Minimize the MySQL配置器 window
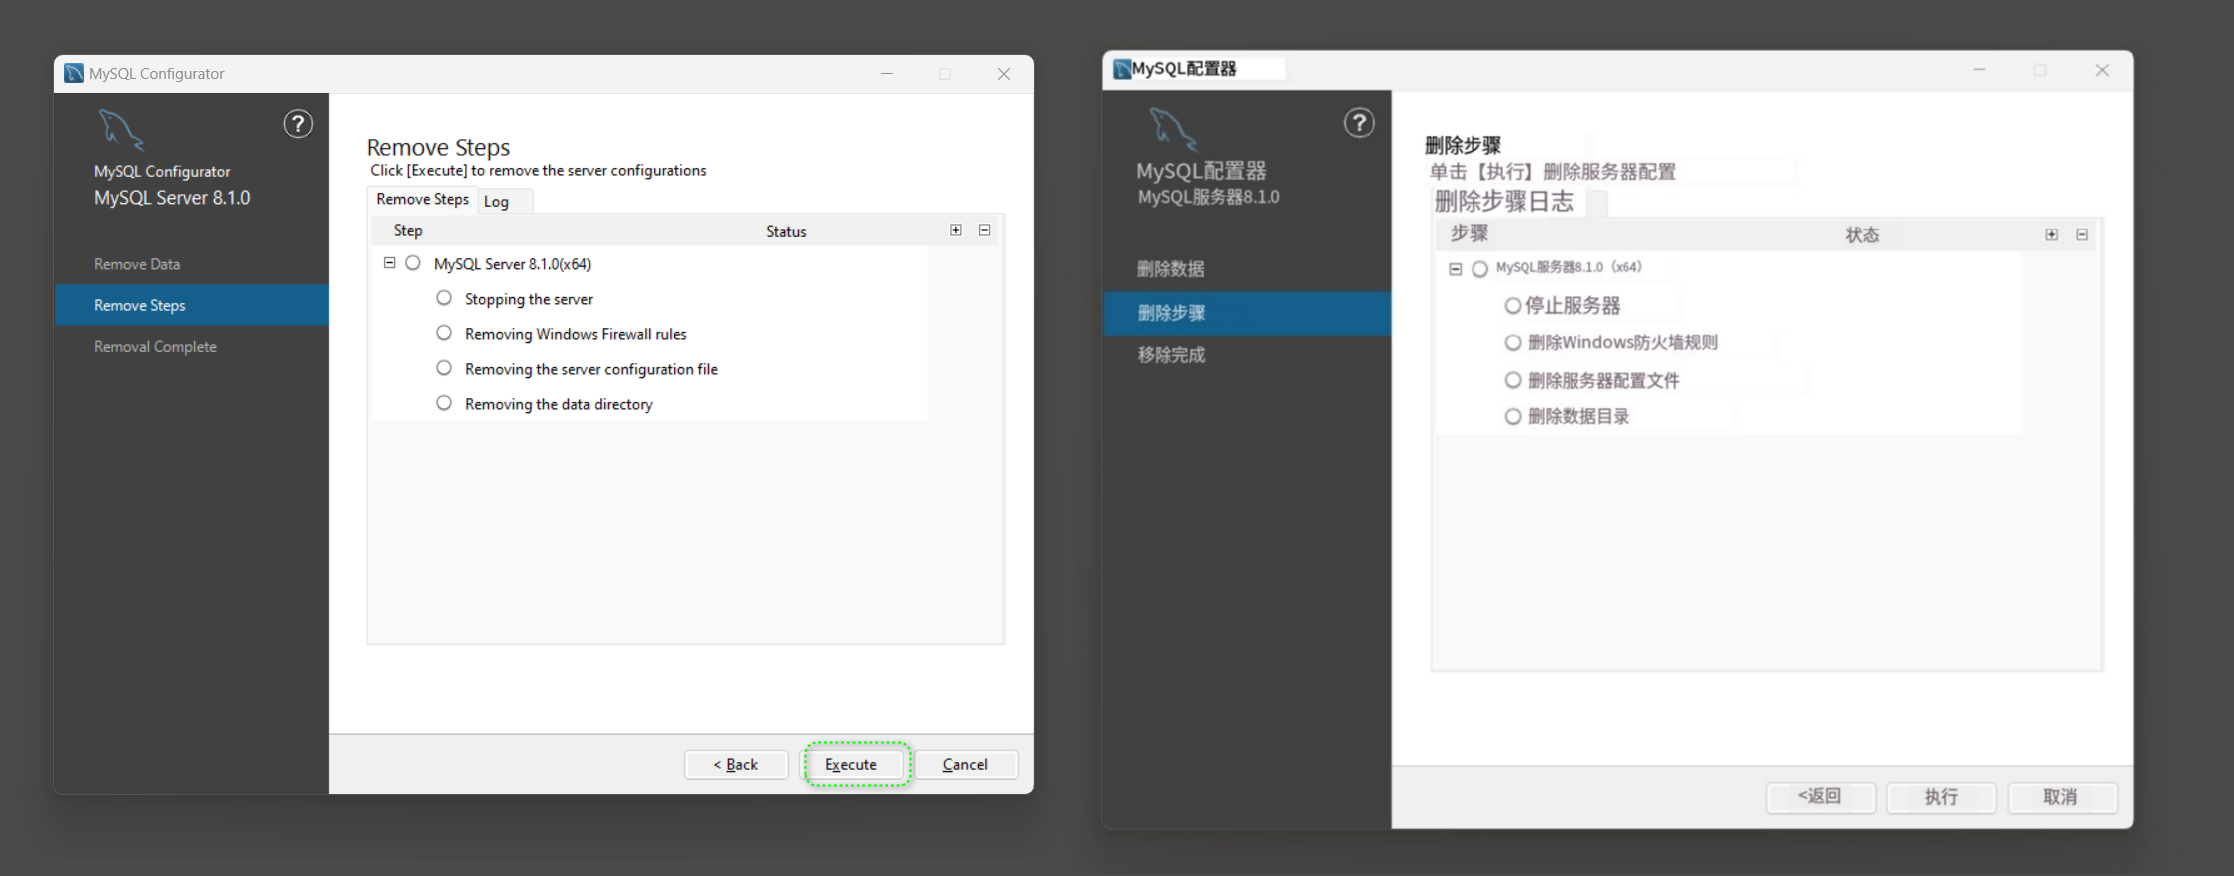The image size is (2234, 876). pos(1979,70)
